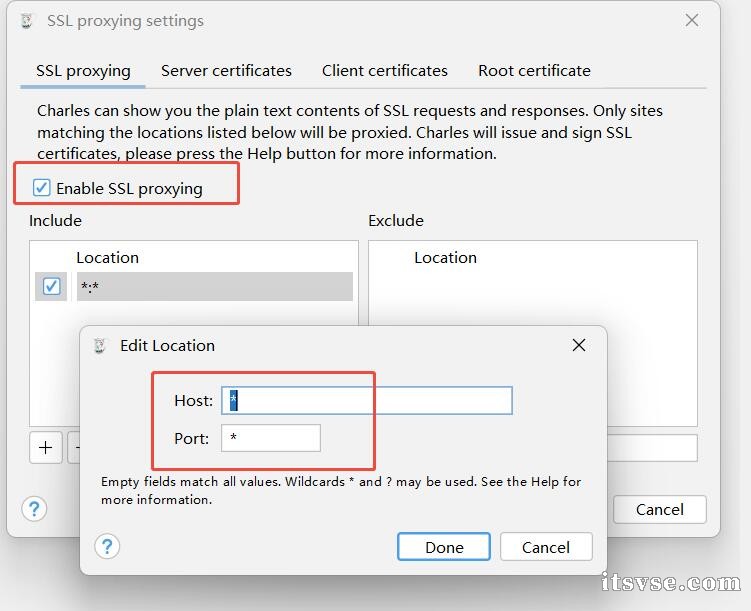The width and height of the screenshot is (751, 611).
Task: Focus the Port input field
Action: coord(271,438)
